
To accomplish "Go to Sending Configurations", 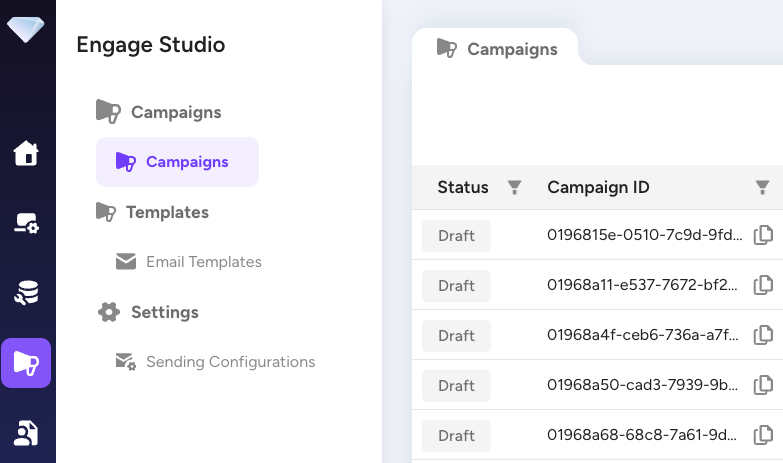I will (230, 362).
